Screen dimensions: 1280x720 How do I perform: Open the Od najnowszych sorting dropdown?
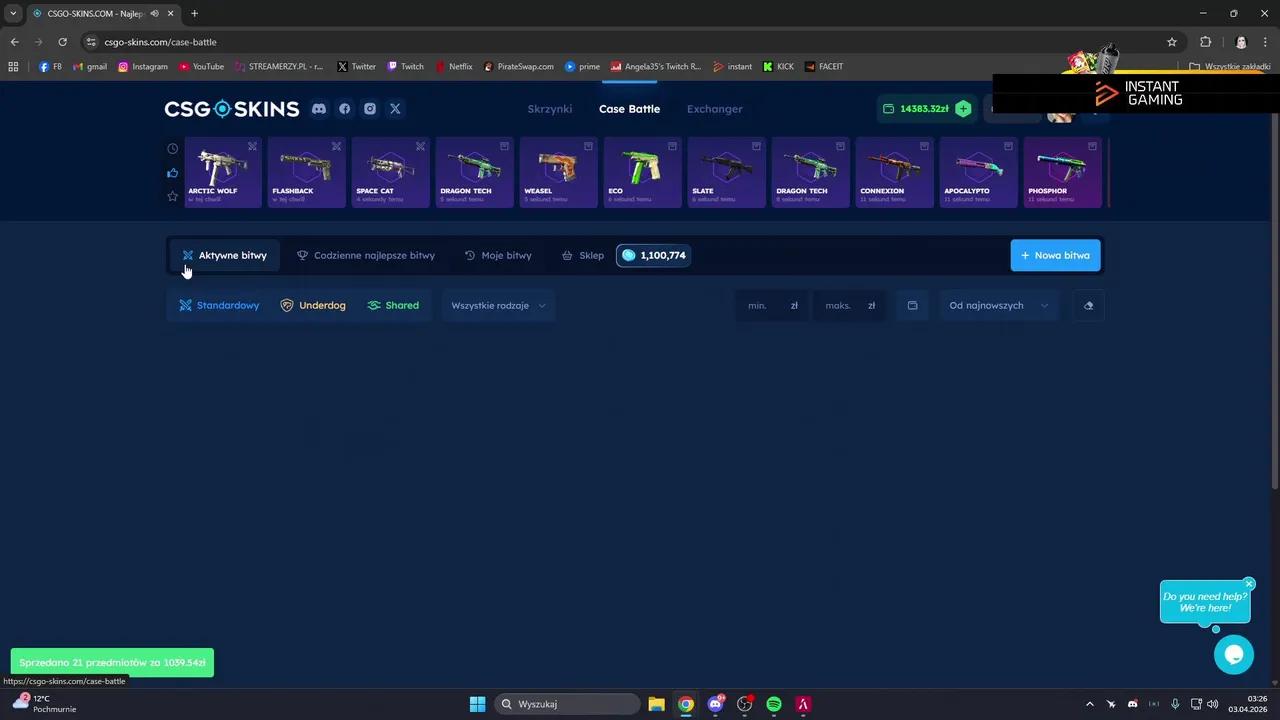997,305
